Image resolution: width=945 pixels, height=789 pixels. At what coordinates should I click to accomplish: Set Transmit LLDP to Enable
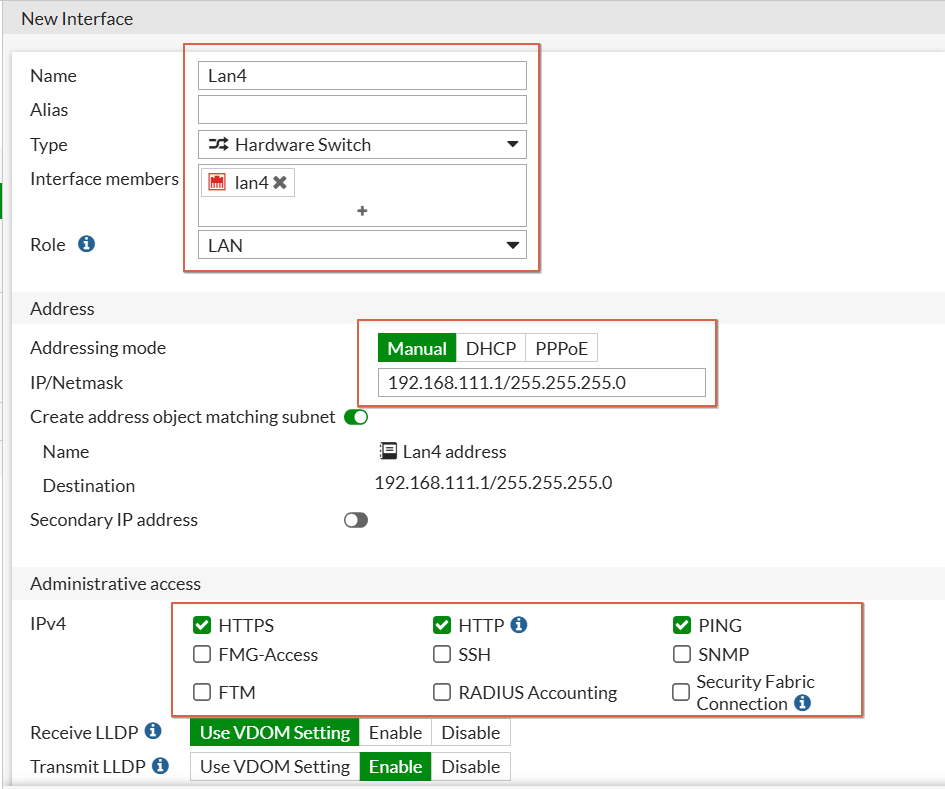click(x=395, y=767)
